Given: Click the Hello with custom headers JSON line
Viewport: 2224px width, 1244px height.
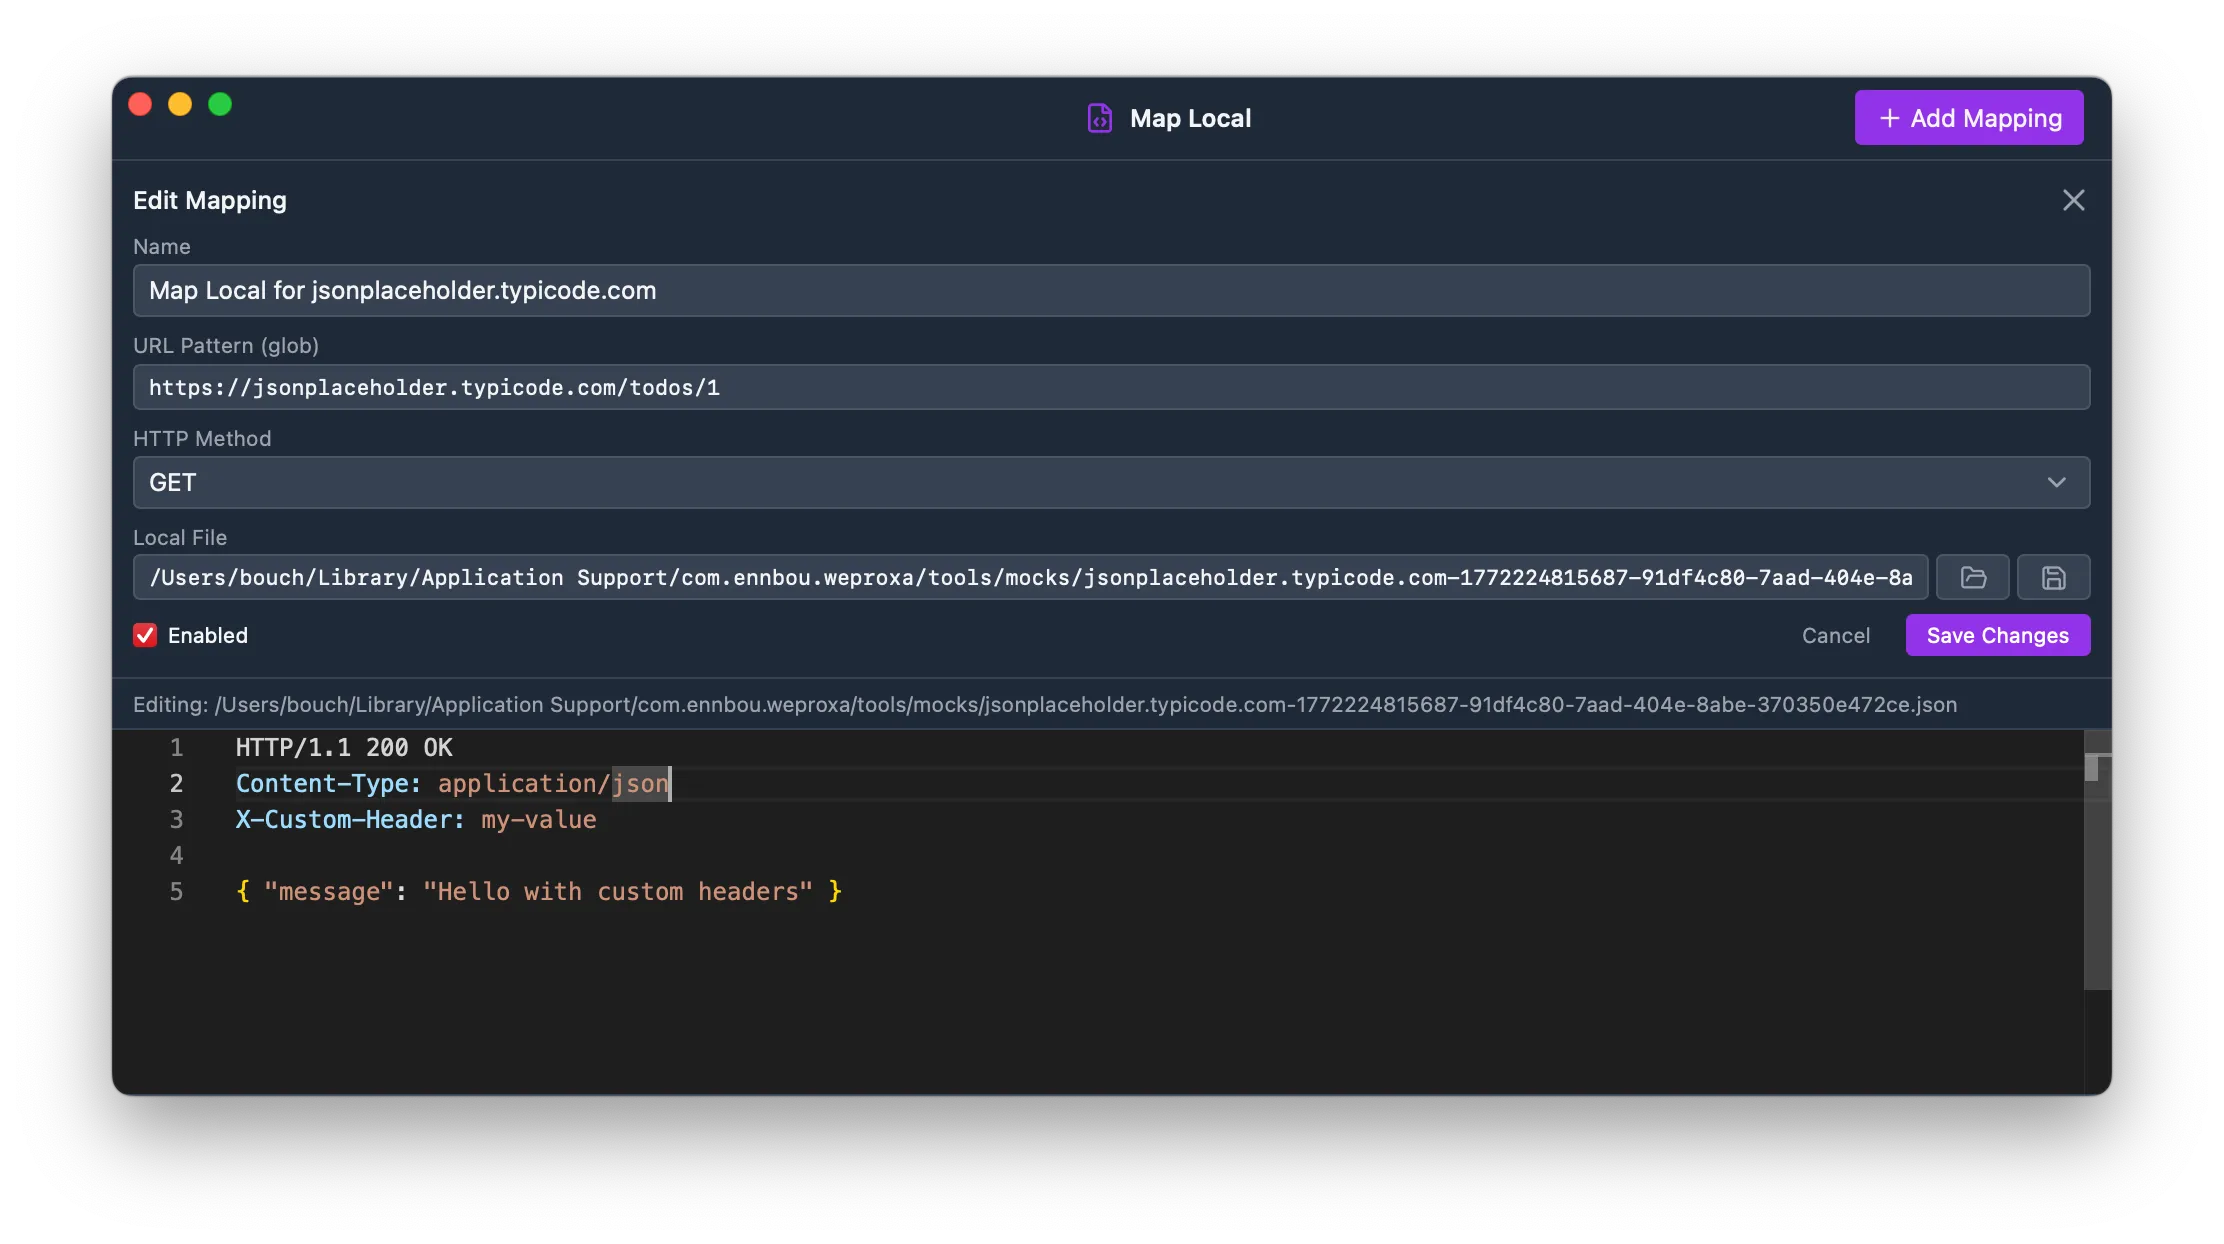Looking at the screenshot, I should tap(538, 891).
